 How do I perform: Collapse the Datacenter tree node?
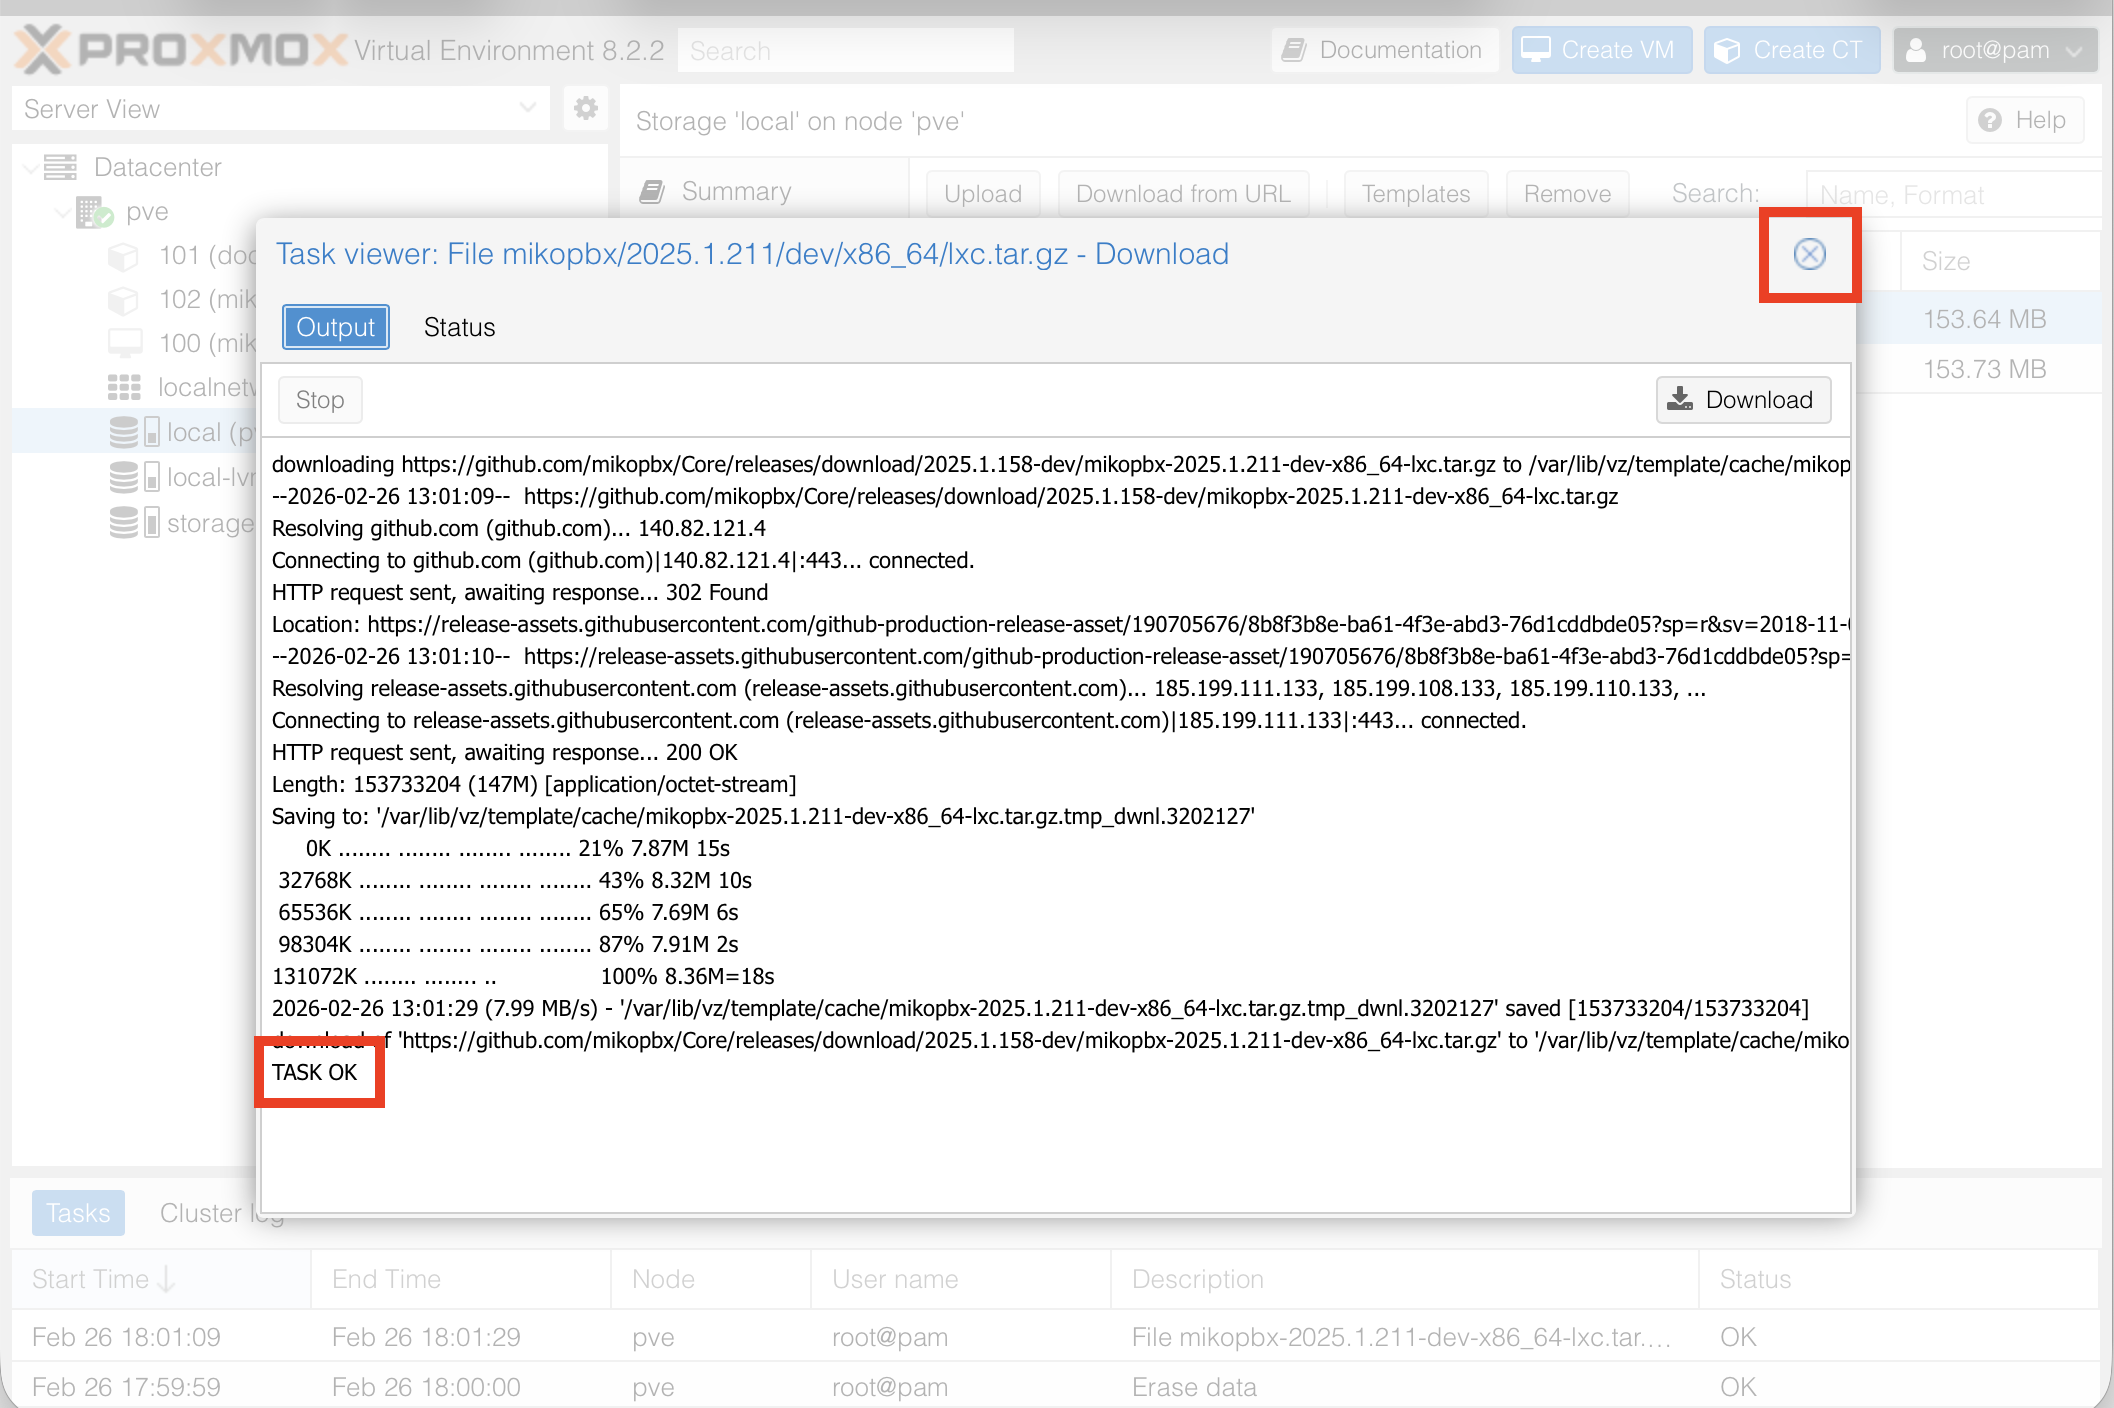pos(31,167)
